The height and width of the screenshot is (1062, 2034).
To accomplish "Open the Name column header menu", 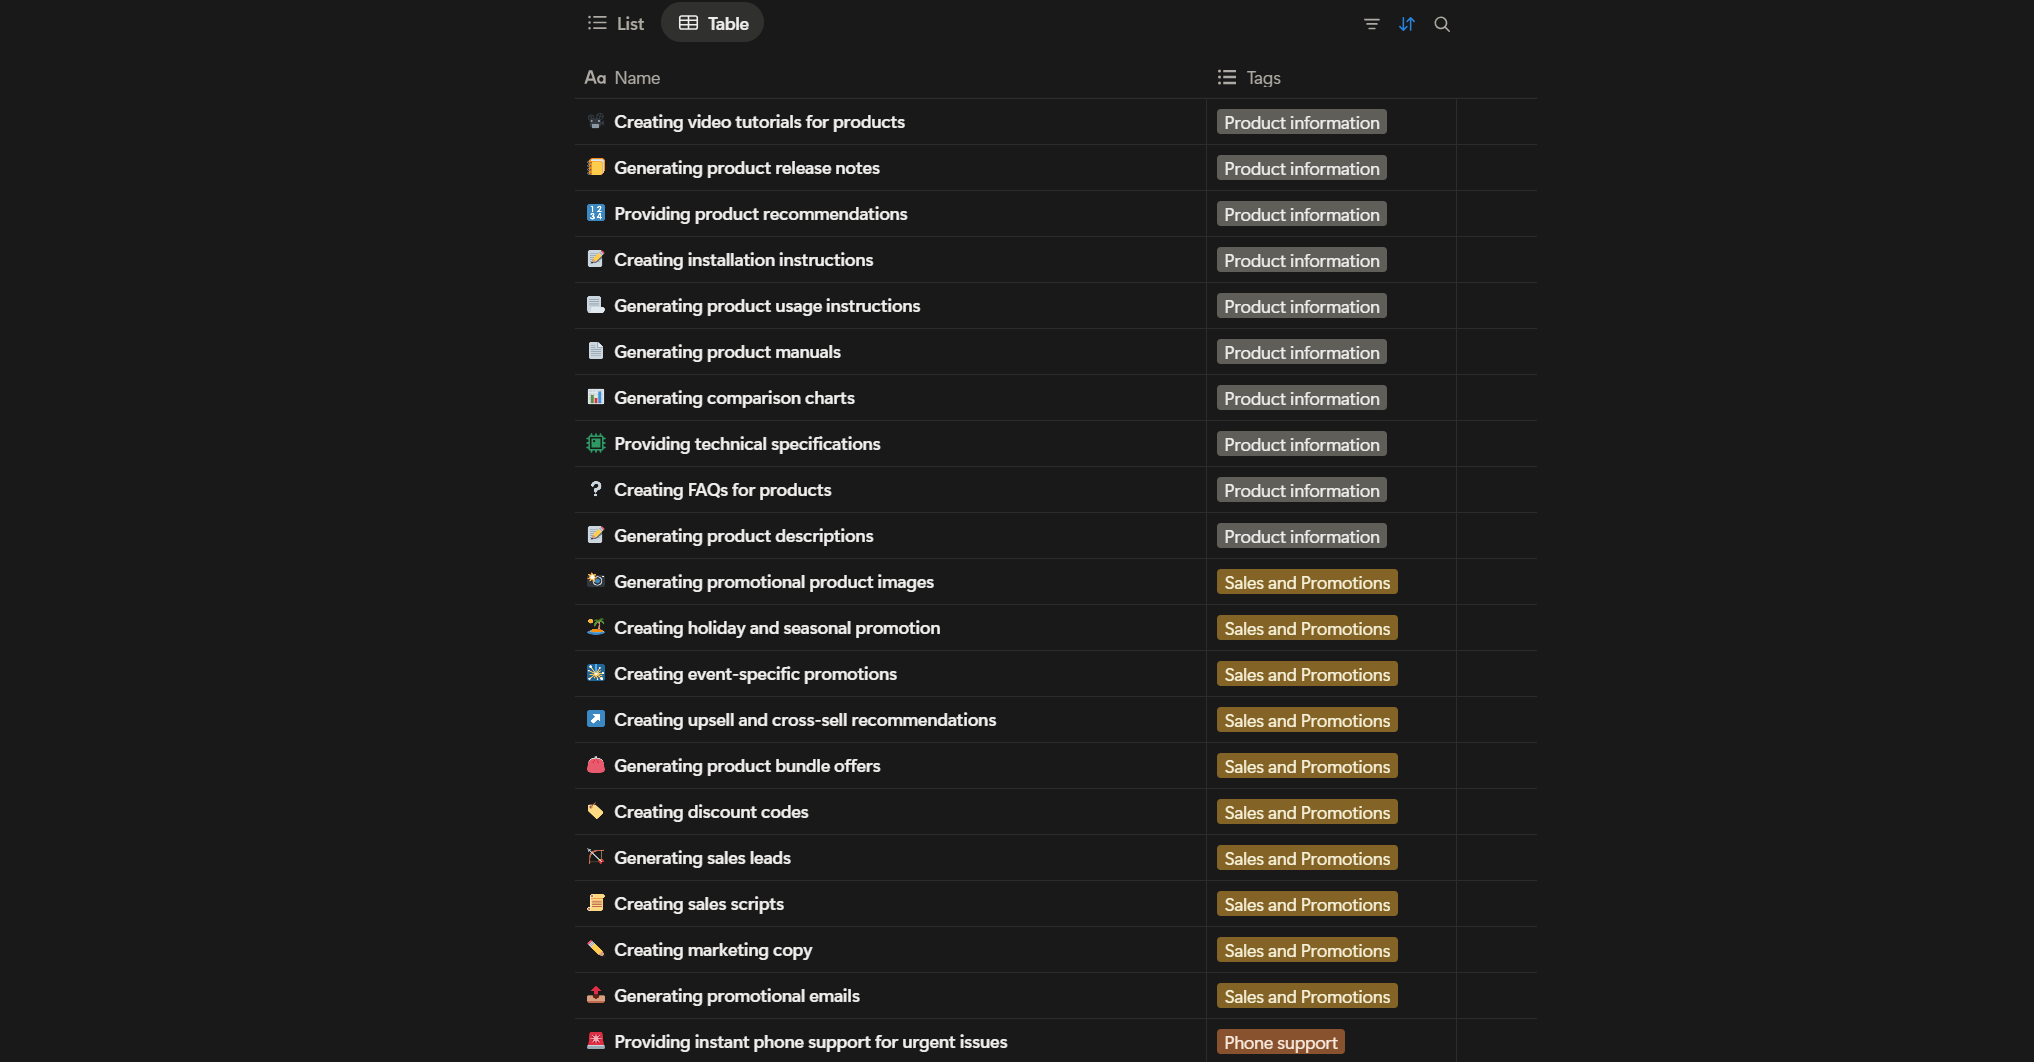I will (637, 78).
